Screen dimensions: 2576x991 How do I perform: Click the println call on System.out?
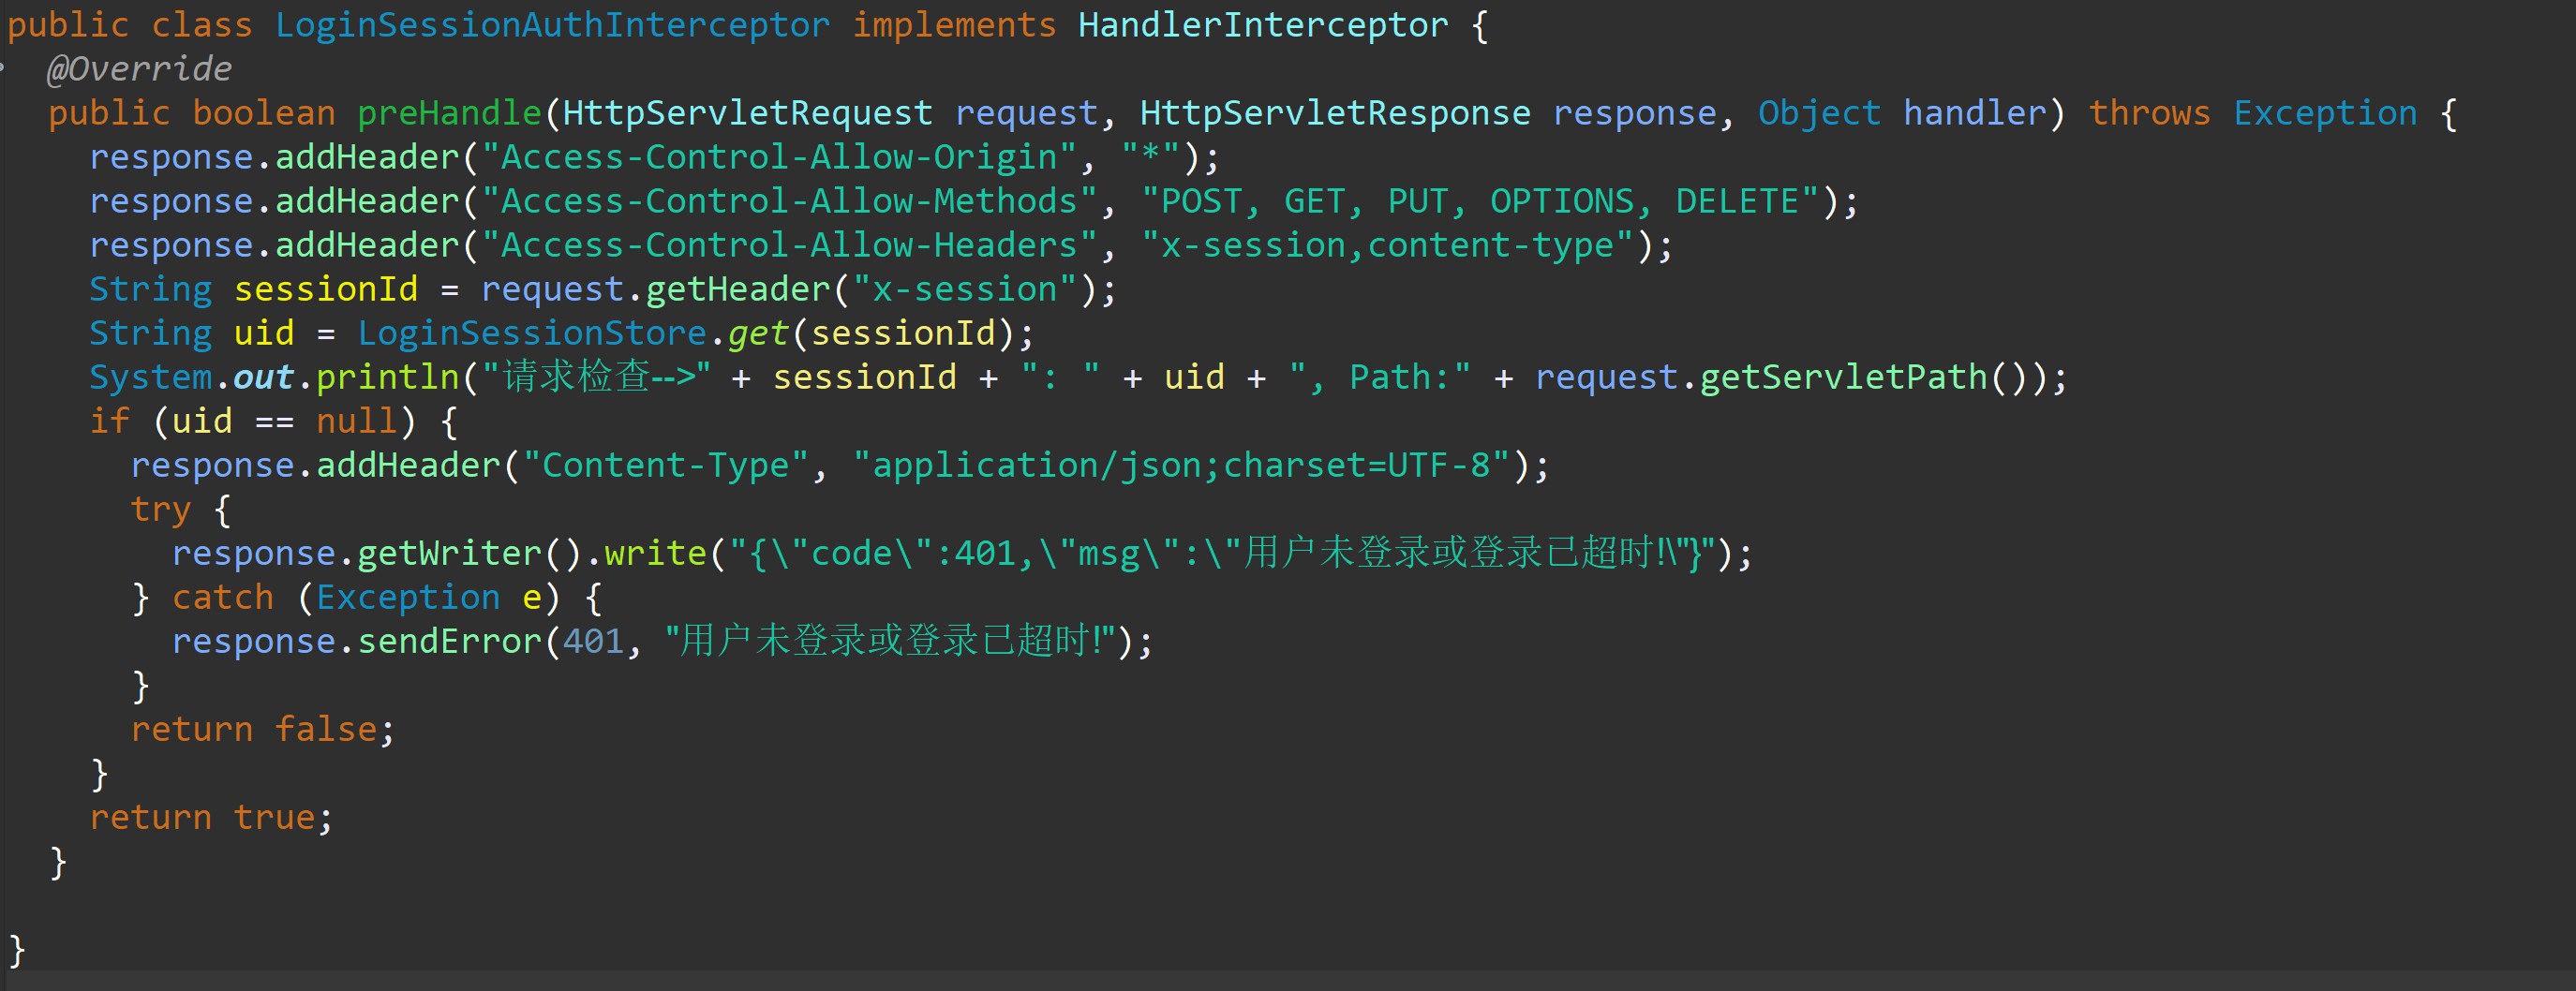[387, 377]
